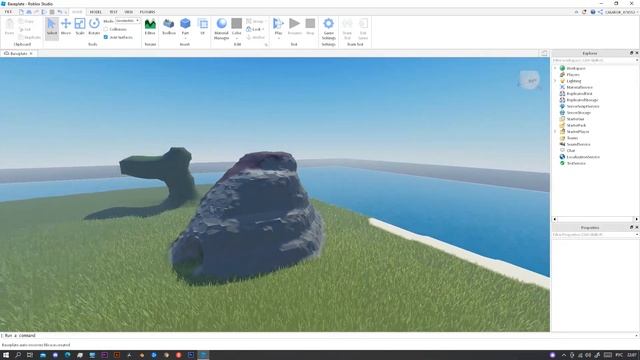Image resolution: width=640 pixels, height=360 pixels.
Task: Click Explorer horizontal scrollbar right arrow
Action: pos(636,219)
